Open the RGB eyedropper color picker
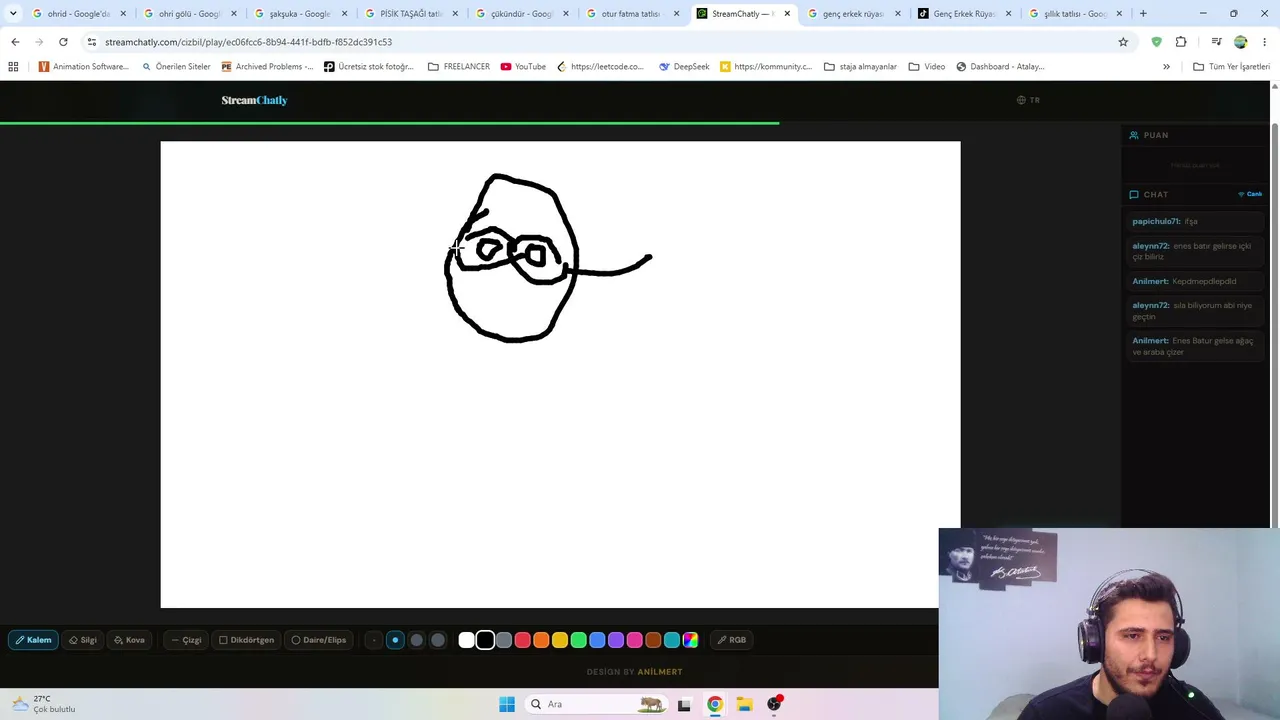 point(732,640)
